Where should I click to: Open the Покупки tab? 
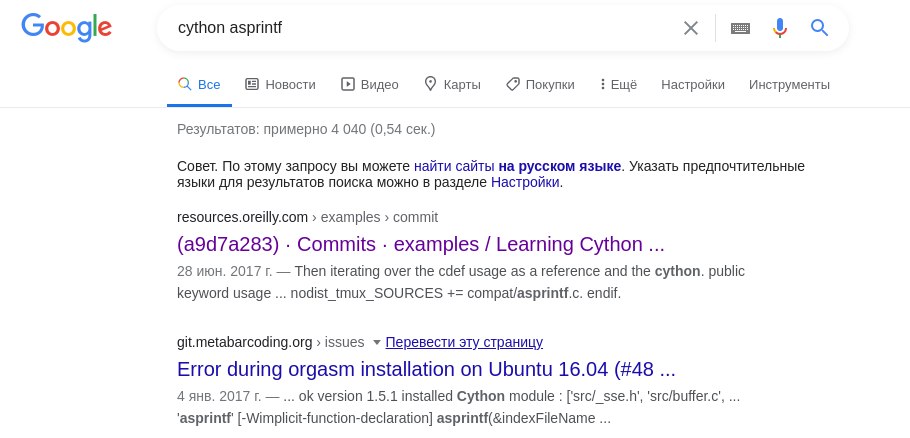(540, 85)
